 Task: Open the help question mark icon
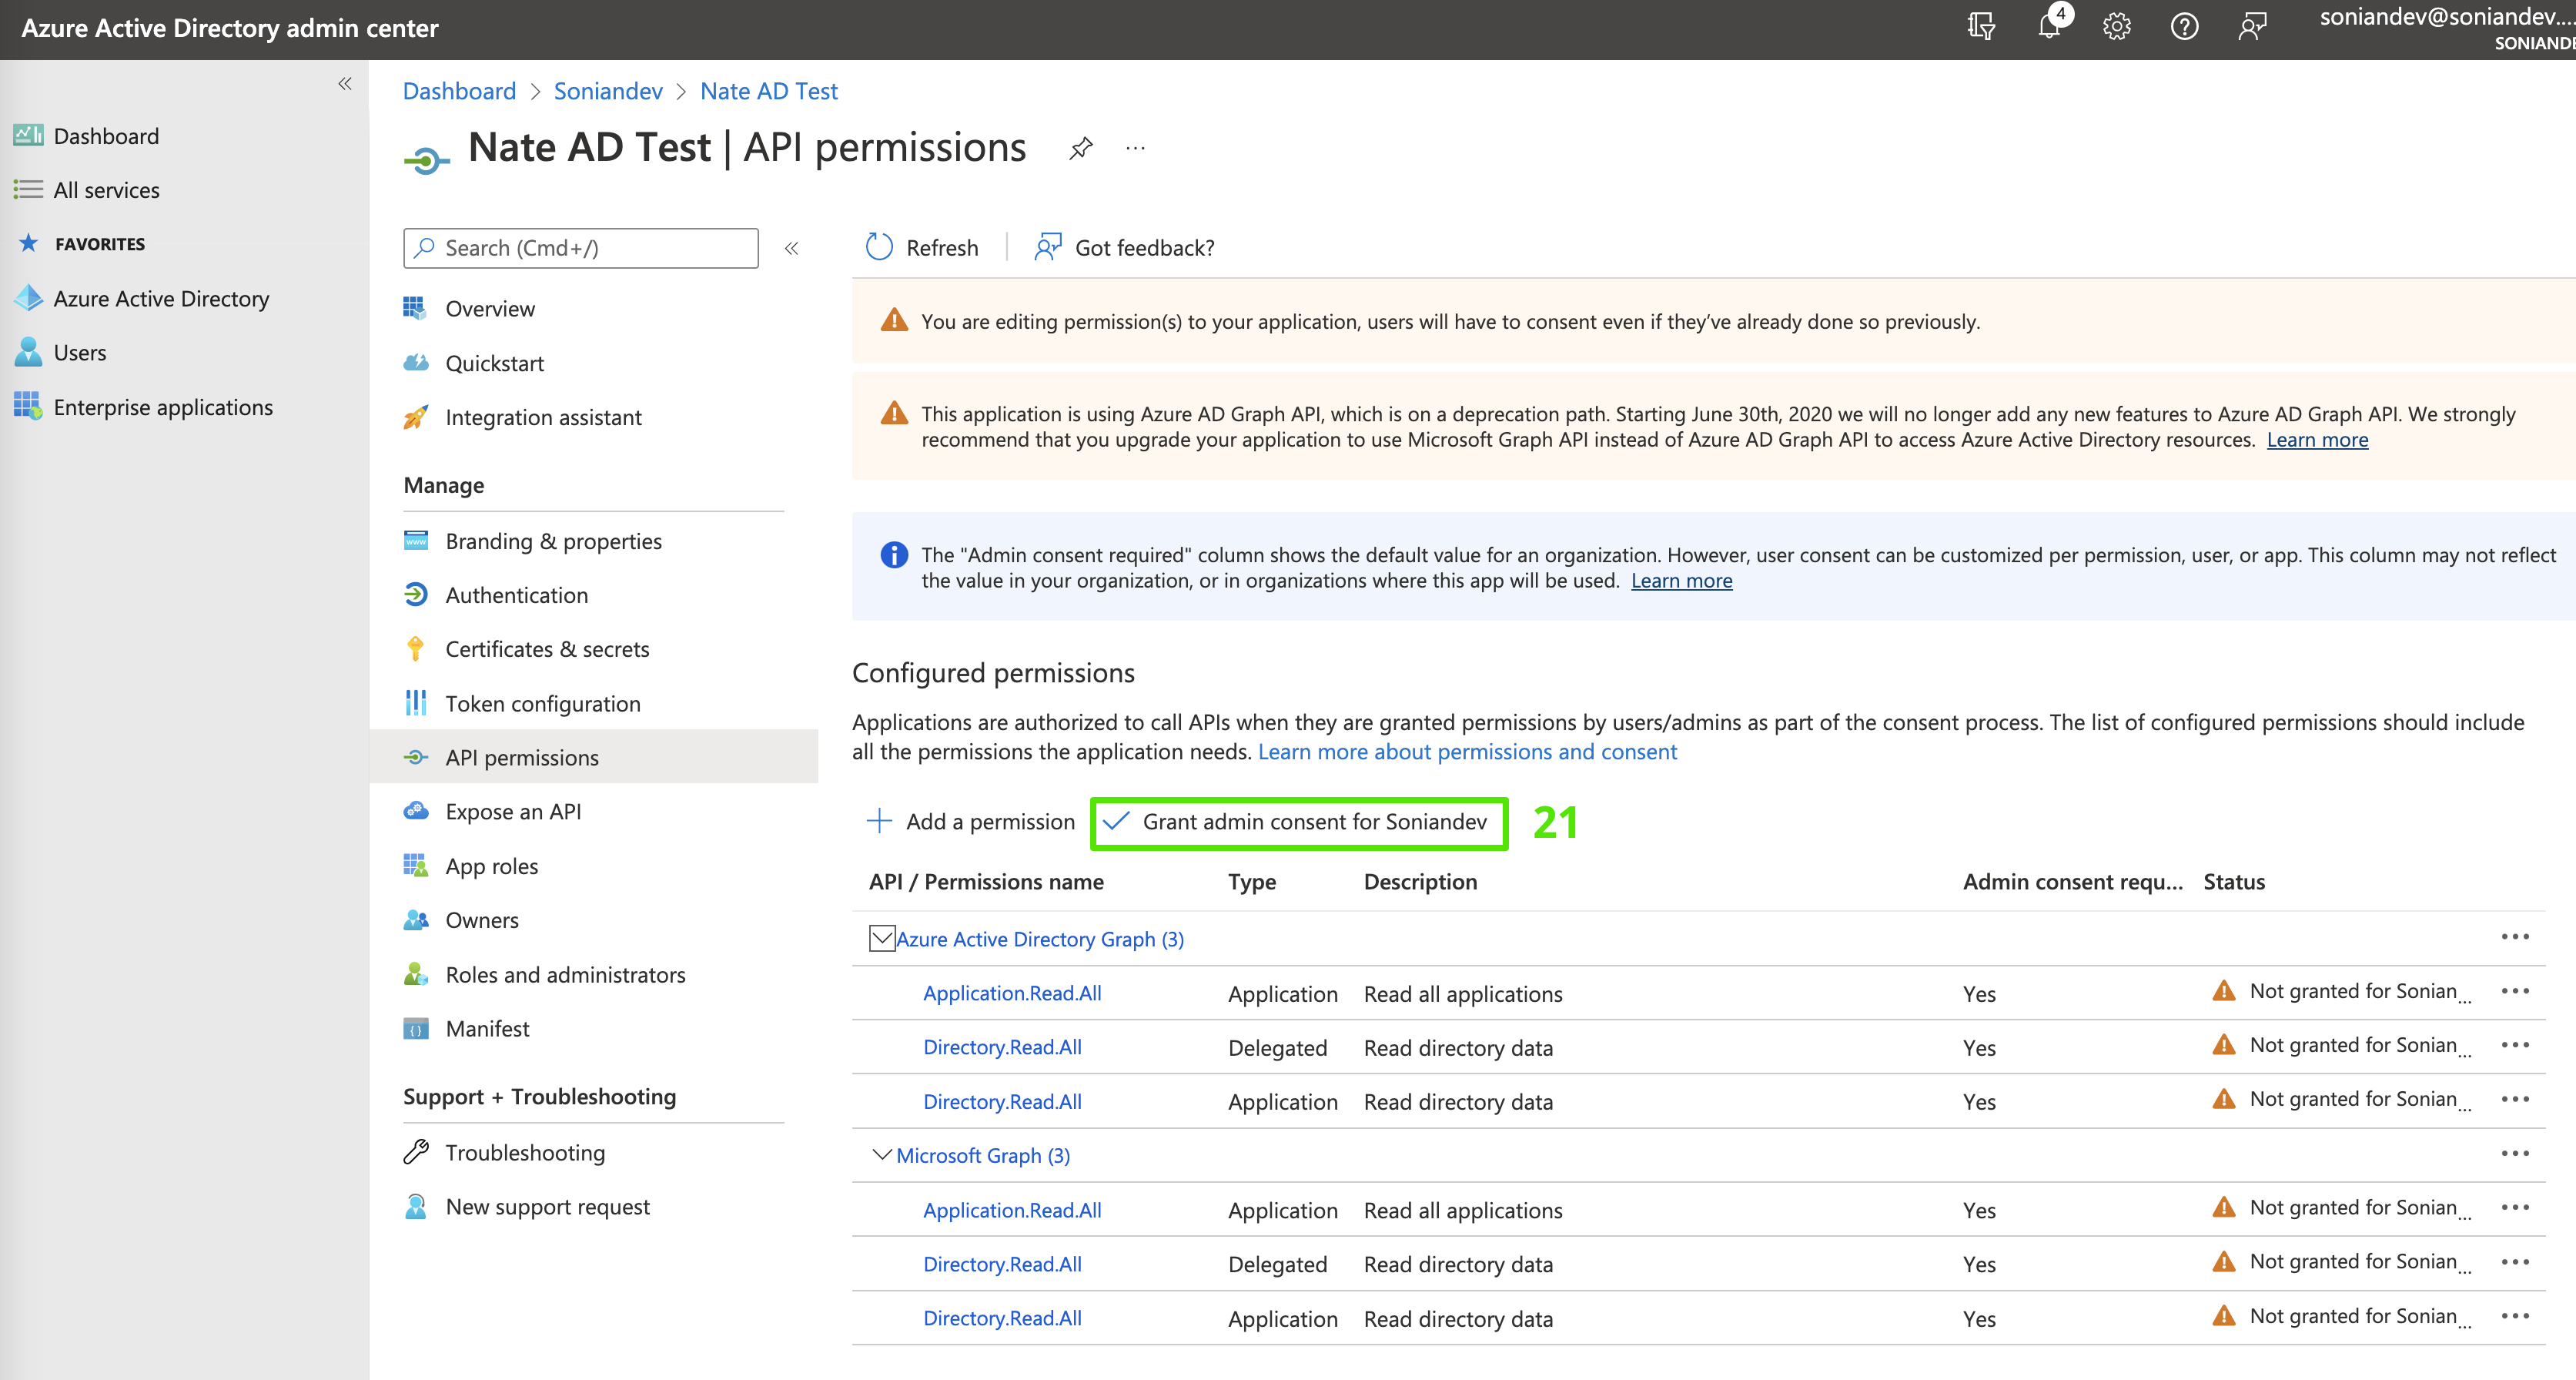pos(2184,27)
